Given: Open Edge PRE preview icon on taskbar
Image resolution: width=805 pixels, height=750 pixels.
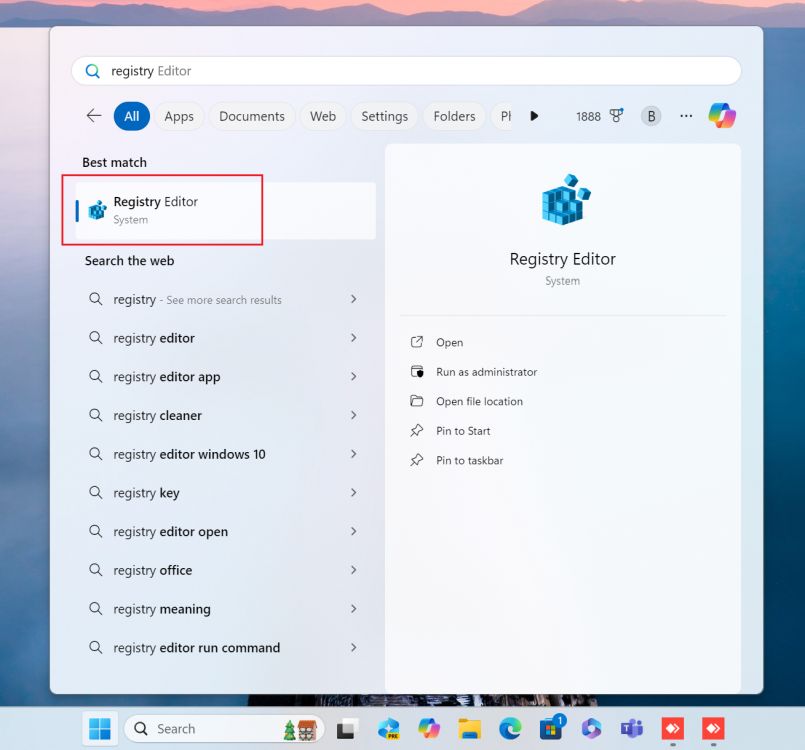Looking at the screenshot, I should (389, 729).
